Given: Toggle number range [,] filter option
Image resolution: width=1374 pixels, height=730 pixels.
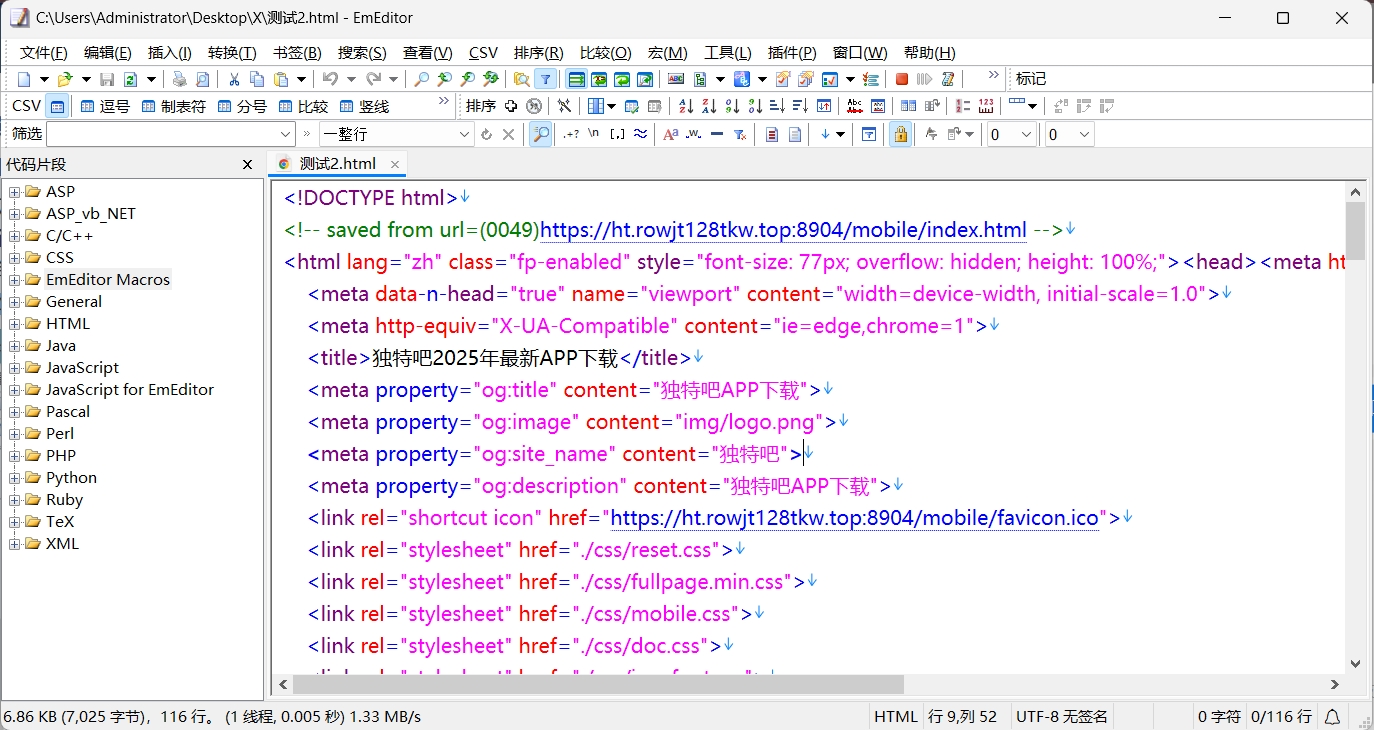Looking at the screenshot, I should click(617, 134).
